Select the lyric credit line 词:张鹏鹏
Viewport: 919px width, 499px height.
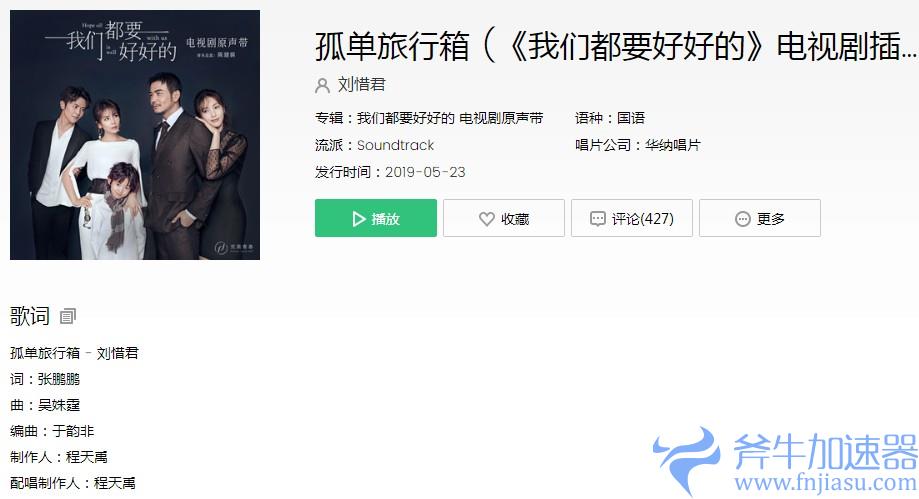tap(45, 379)
